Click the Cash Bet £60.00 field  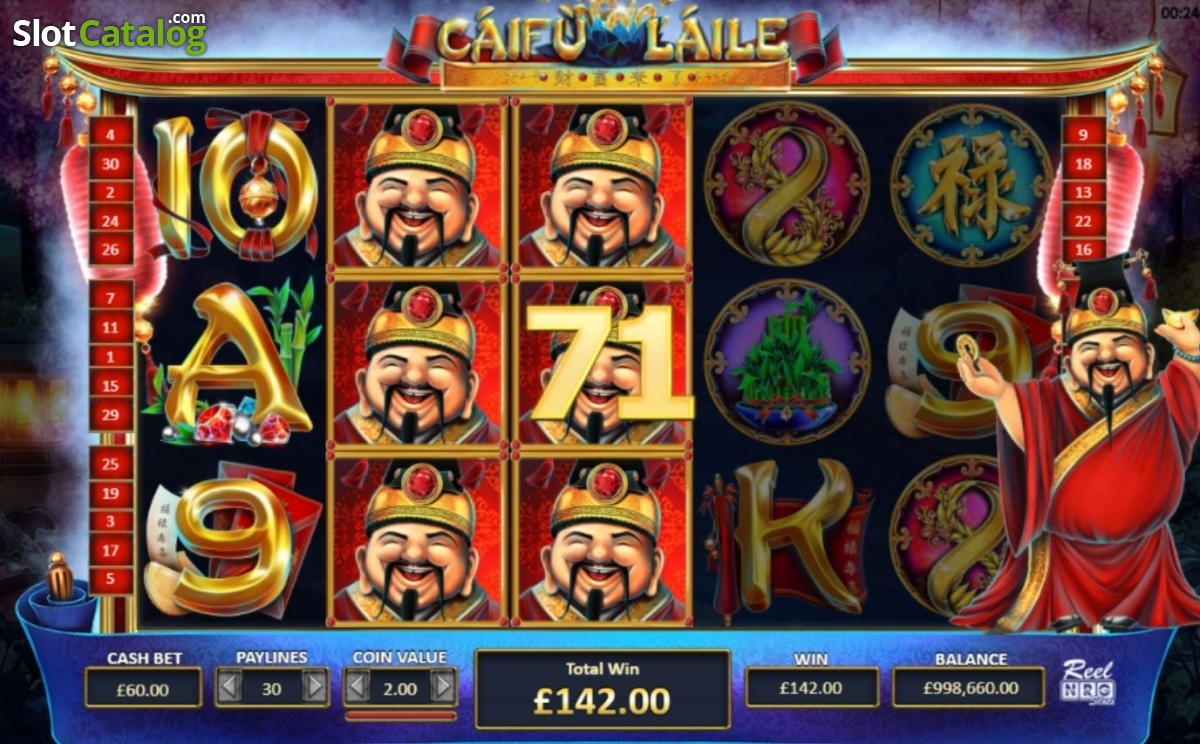pyautogui.click(x=145, y=688)
